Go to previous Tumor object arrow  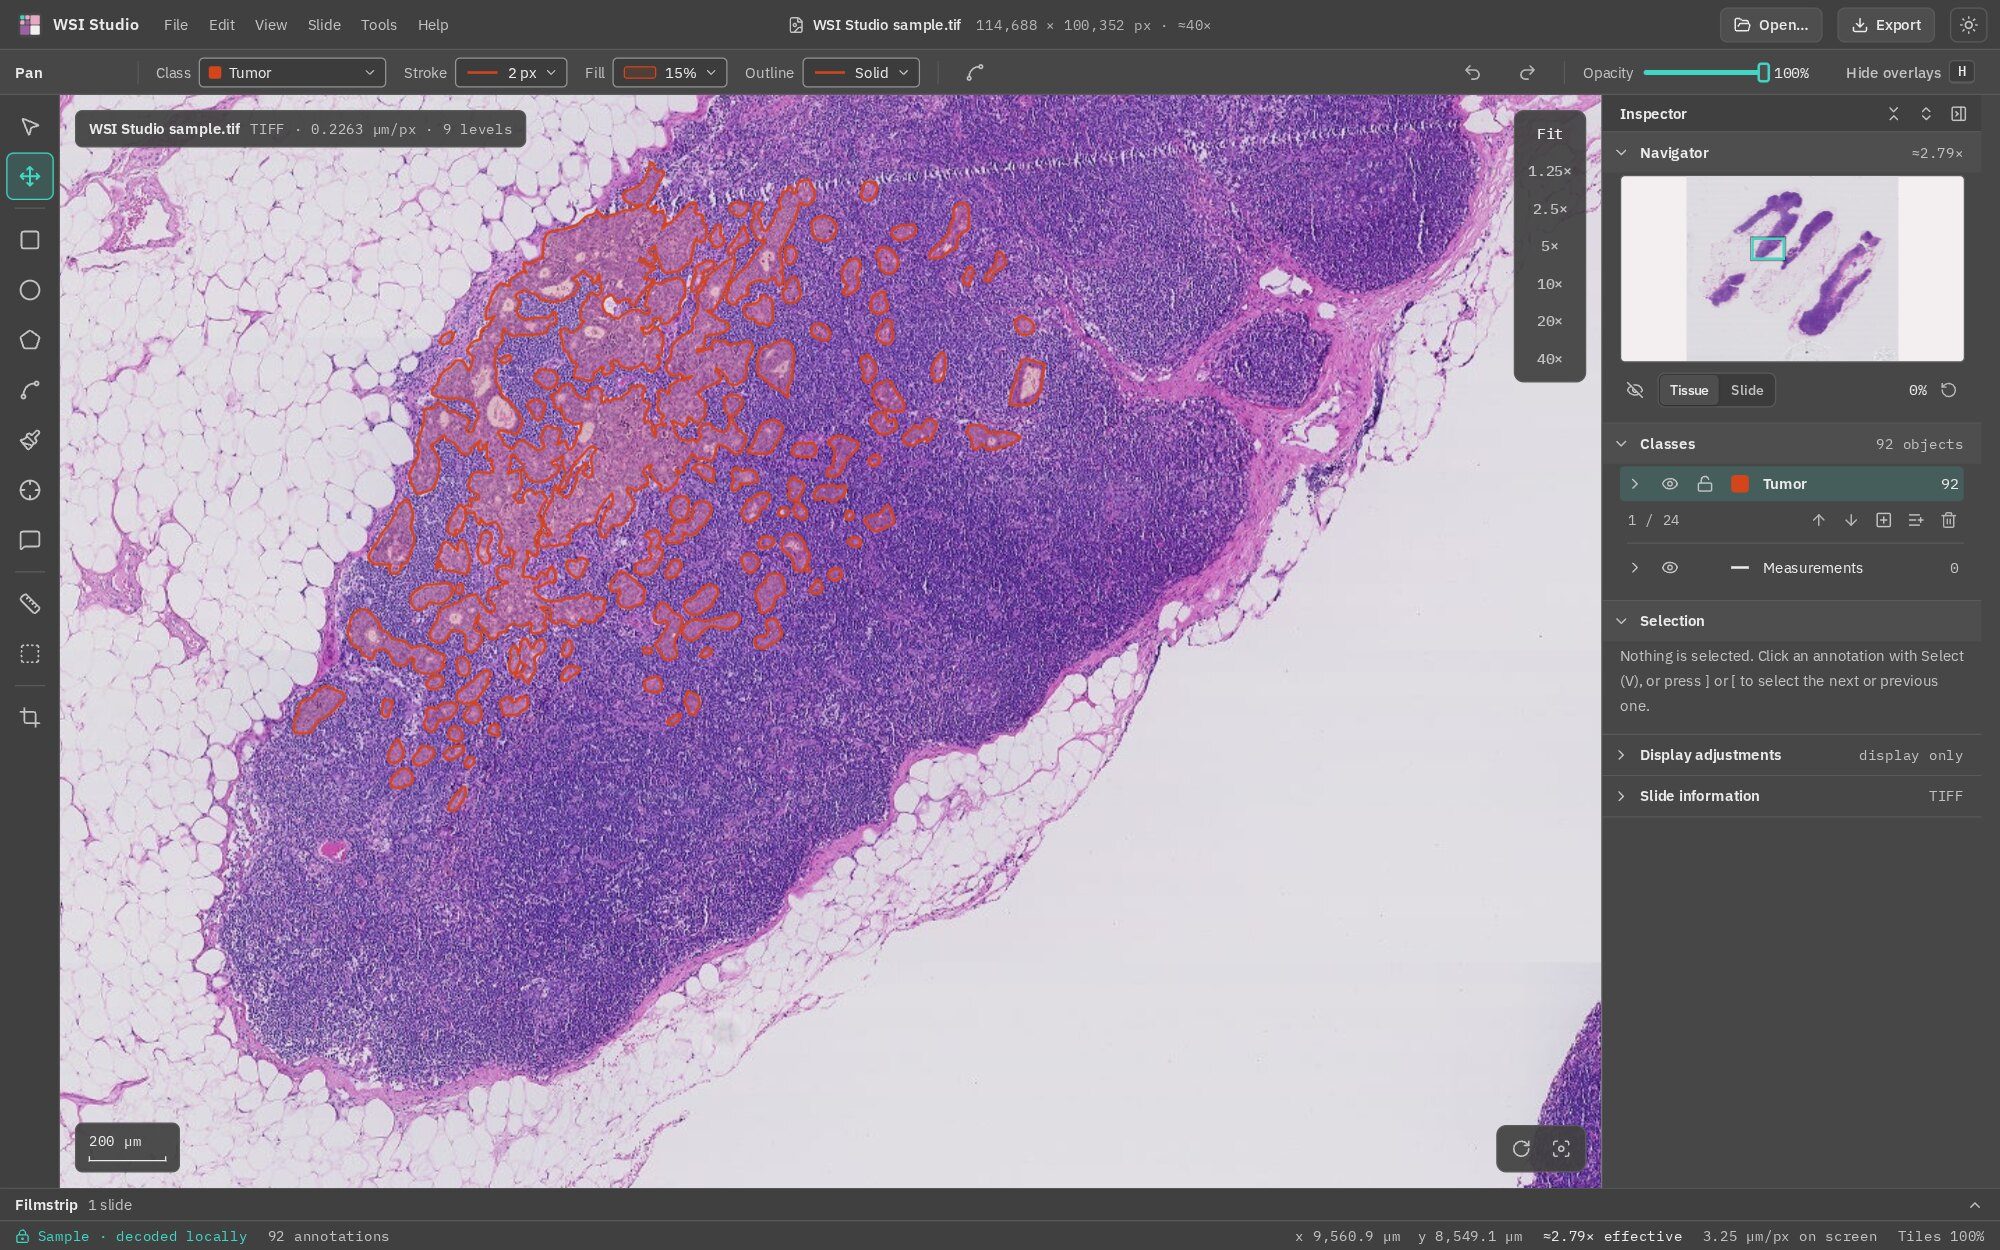pyautogui.click(x=1818, y=520)
